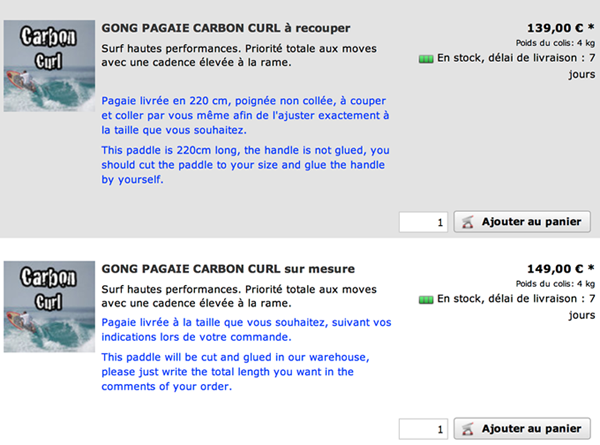
Task: Focus the quantity field for the sur mesure paddle
Action: click(x=423, y=429)
